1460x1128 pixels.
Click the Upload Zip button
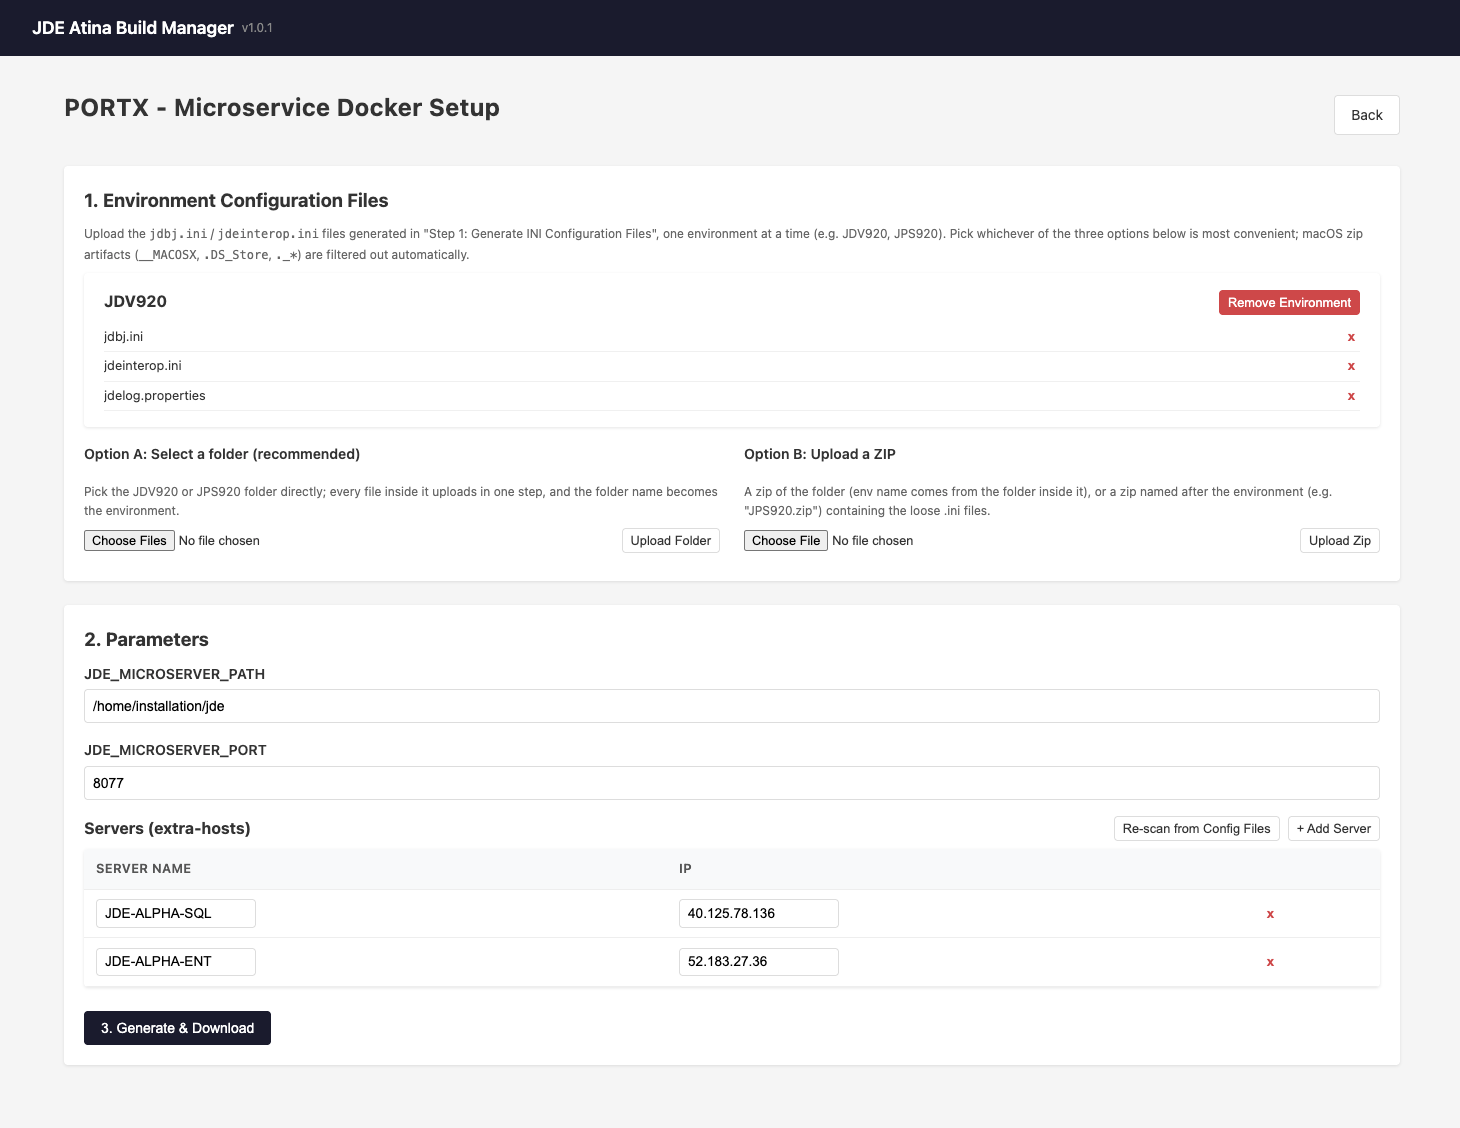pos(1340,541)
